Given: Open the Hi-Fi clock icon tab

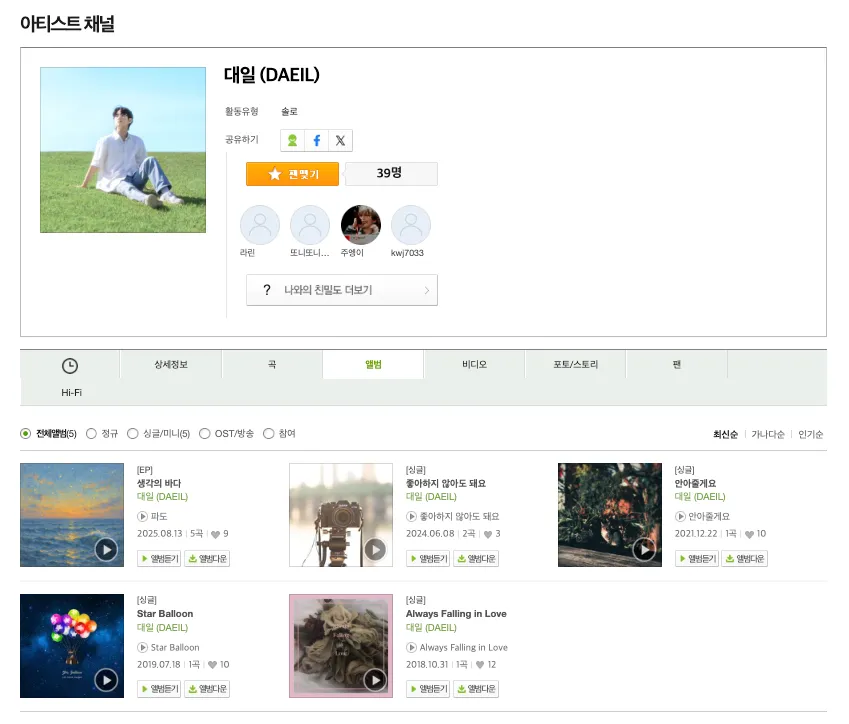Looking at the screenshot, I should tap(70, 366).
